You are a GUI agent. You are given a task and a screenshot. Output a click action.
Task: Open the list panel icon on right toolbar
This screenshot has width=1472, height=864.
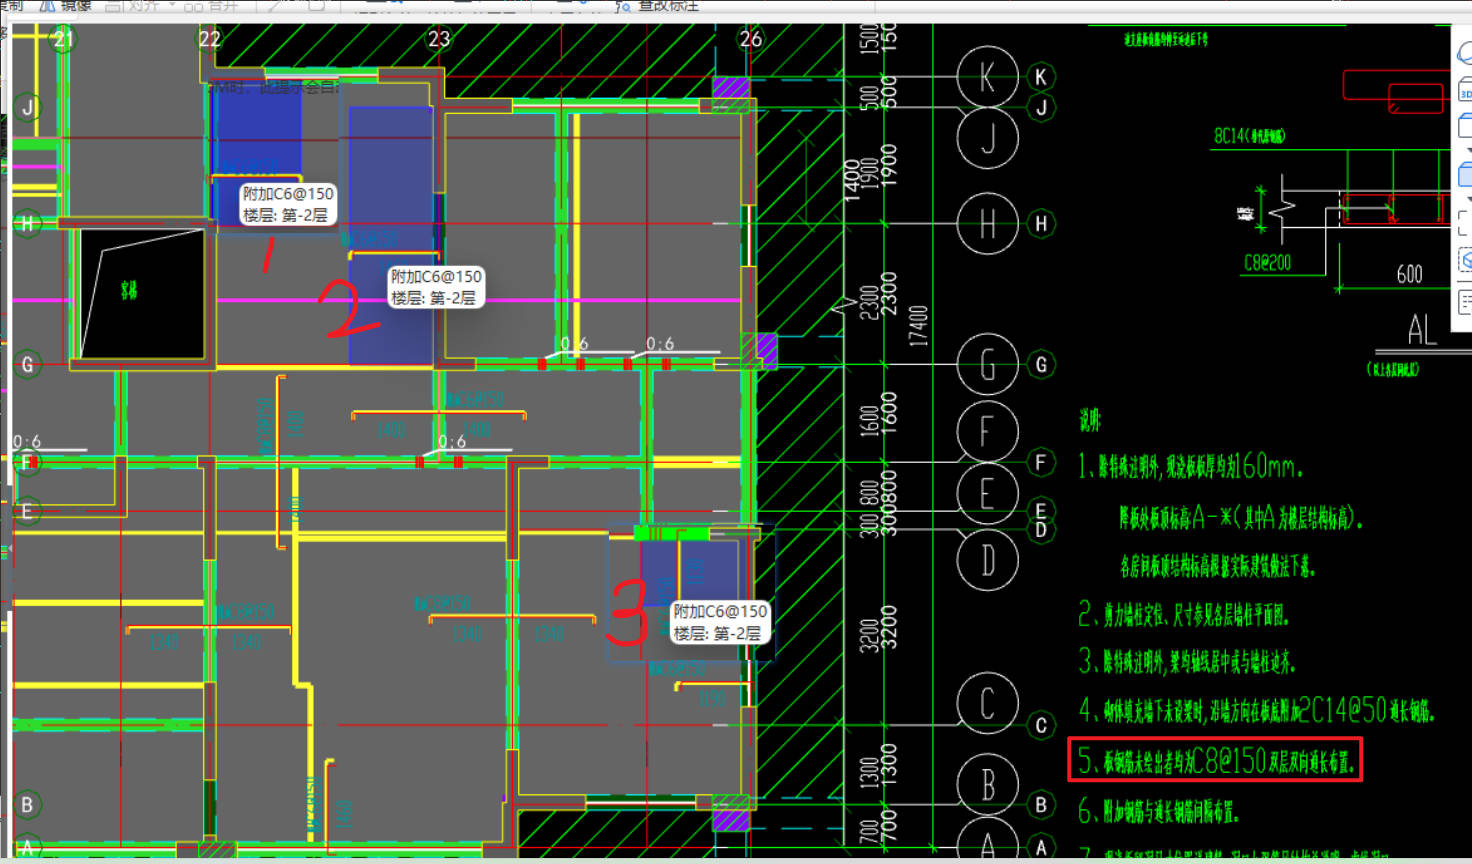click(x=1465, y=301)
